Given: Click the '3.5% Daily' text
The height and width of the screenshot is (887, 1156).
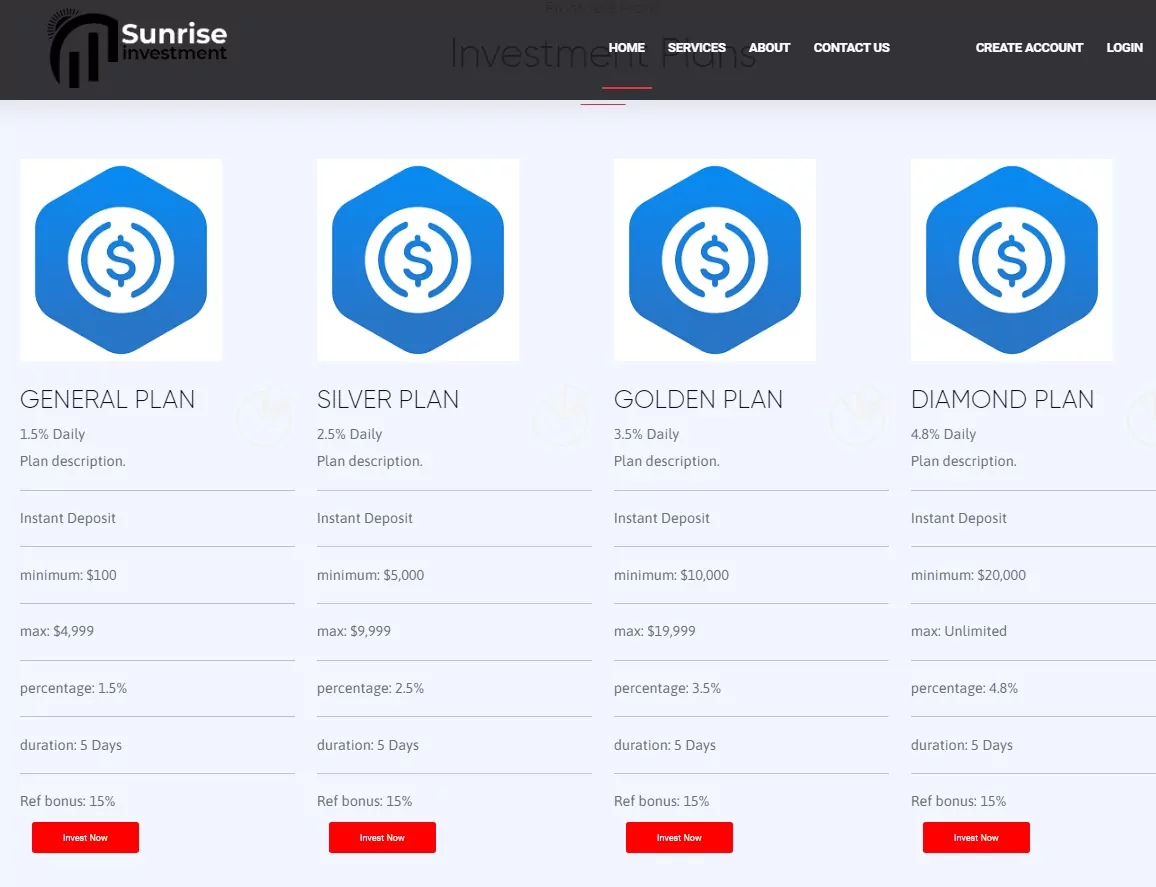Looking at the screenshot, I should (x=647, y=434).
